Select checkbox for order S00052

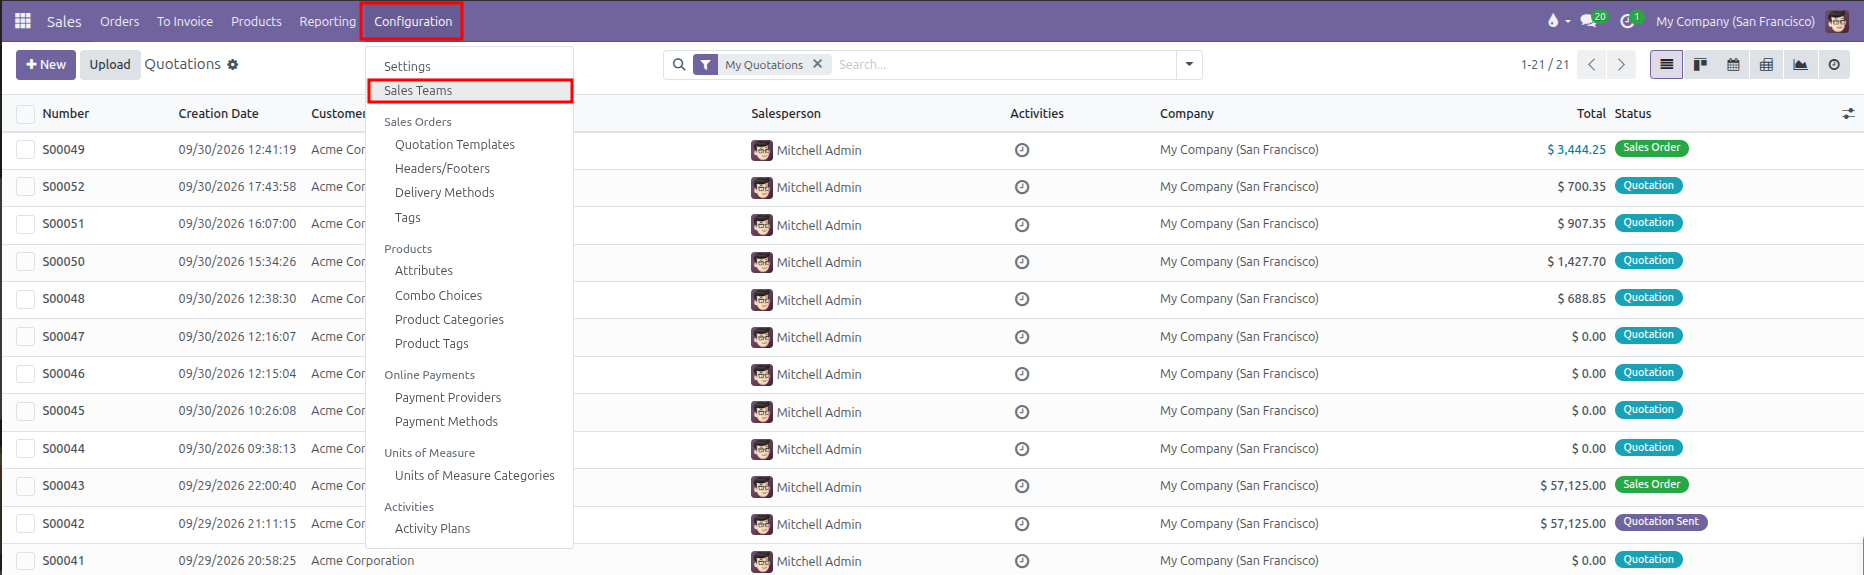click(x=25, y=187)
